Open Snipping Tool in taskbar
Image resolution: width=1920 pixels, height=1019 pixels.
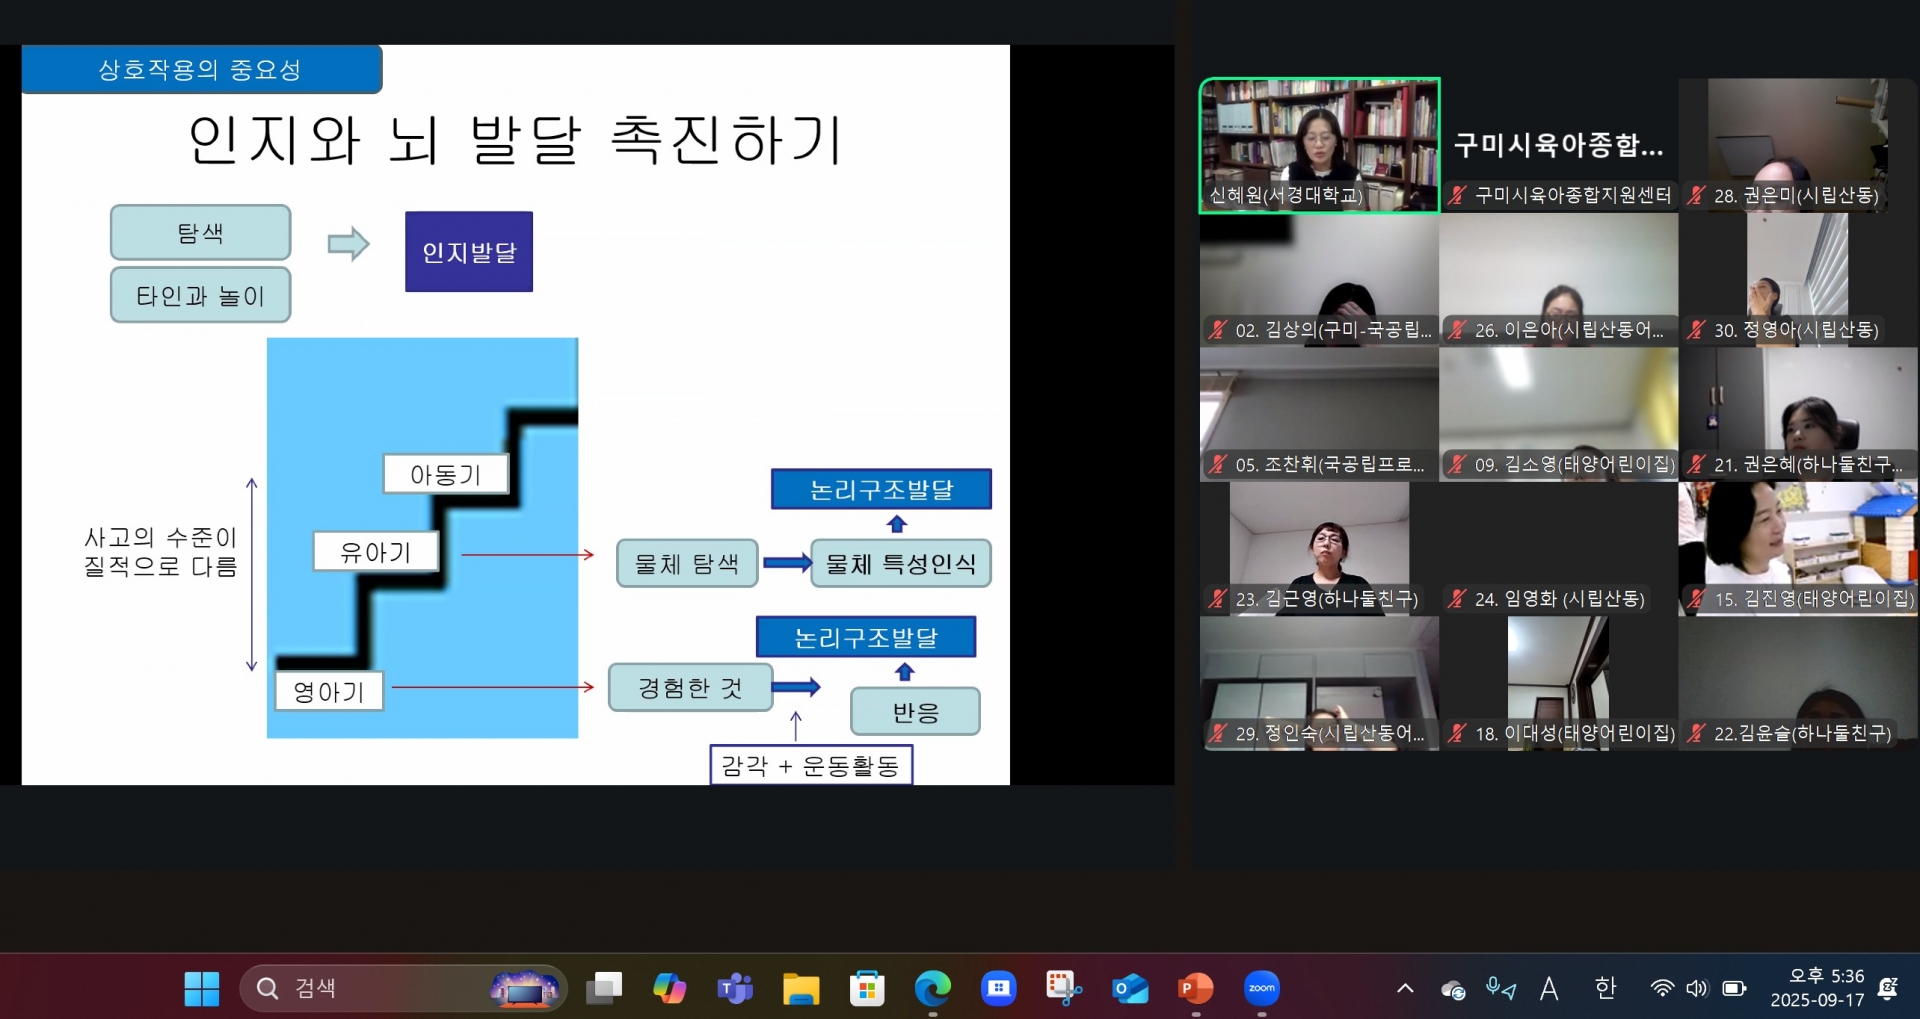(1064, 988)
